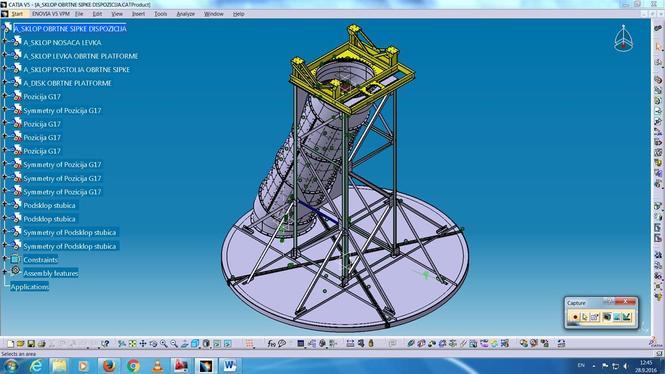This screenshot has width=665, height=374.
Task: Click the comment bubble icon beside Formula
Action: click(282, 343)
